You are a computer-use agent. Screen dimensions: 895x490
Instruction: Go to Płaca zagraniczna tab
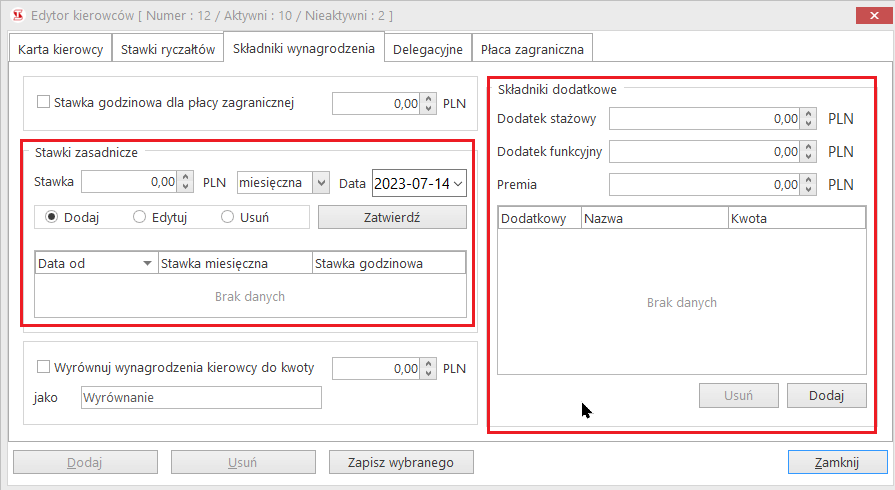(532, 50)
